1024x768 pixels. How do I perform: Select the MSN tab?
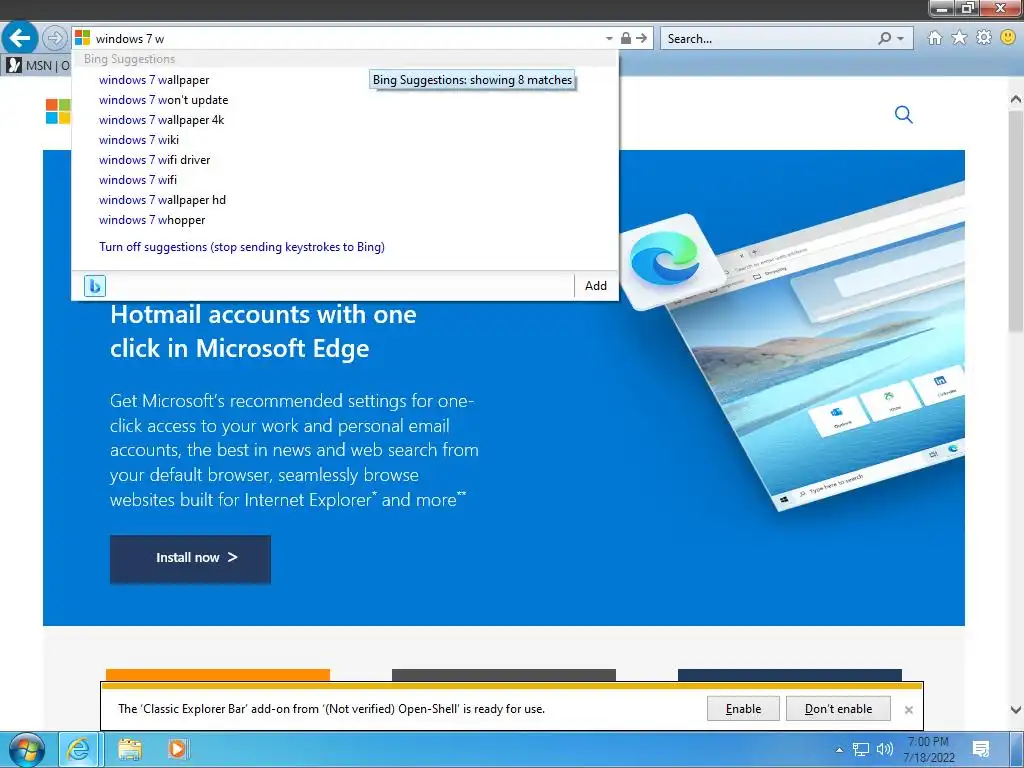coord(37,65)
